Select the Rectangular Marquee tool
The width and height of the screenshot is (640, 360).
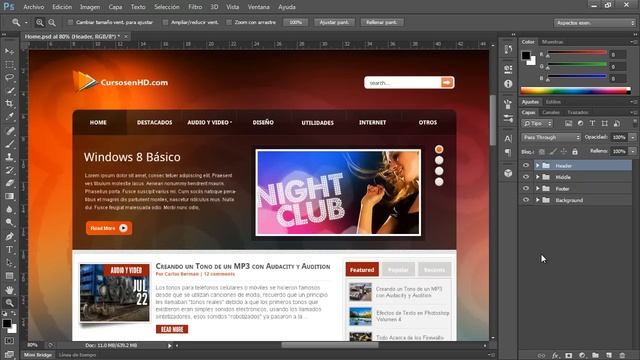pos(9,64)
